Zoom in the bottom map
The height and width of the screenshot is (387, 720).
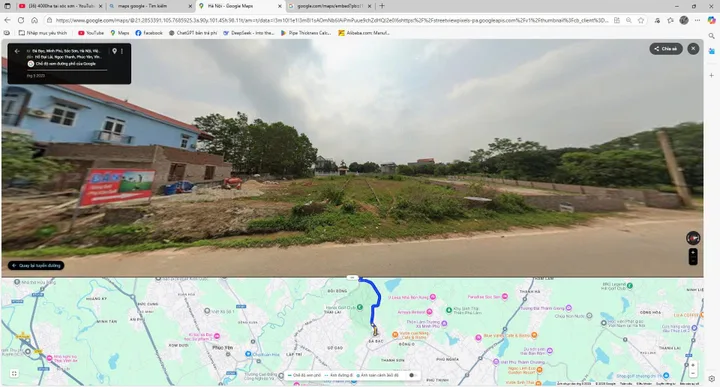coord(693,365)
